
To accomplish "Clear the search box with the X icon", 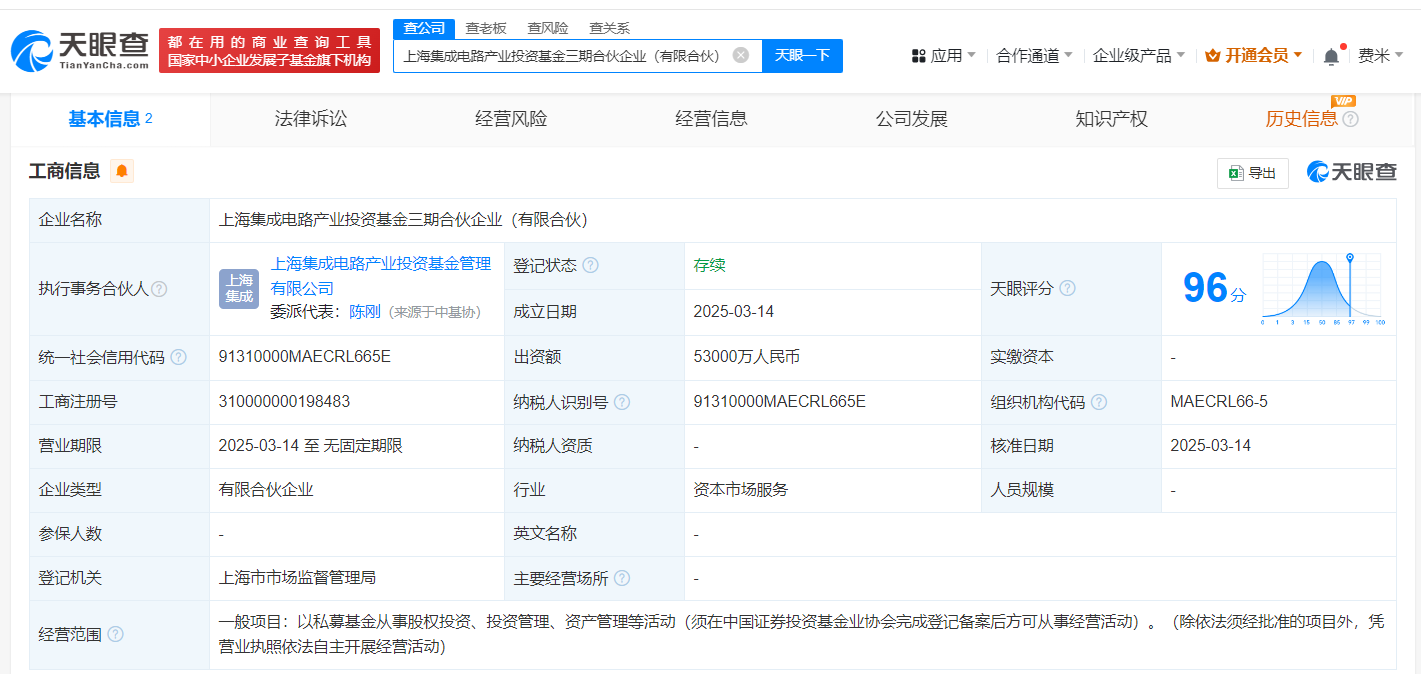I will pos(740,56).
